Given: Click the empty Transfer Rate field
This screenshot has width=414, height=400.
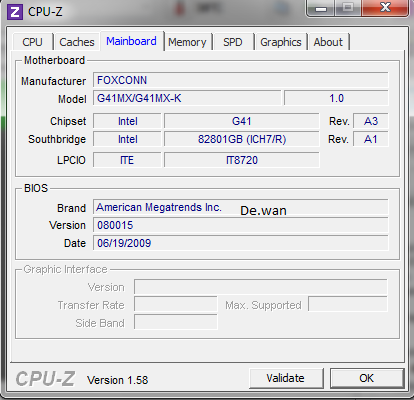Looking at the screenshot, I should (x=176, y=305).
